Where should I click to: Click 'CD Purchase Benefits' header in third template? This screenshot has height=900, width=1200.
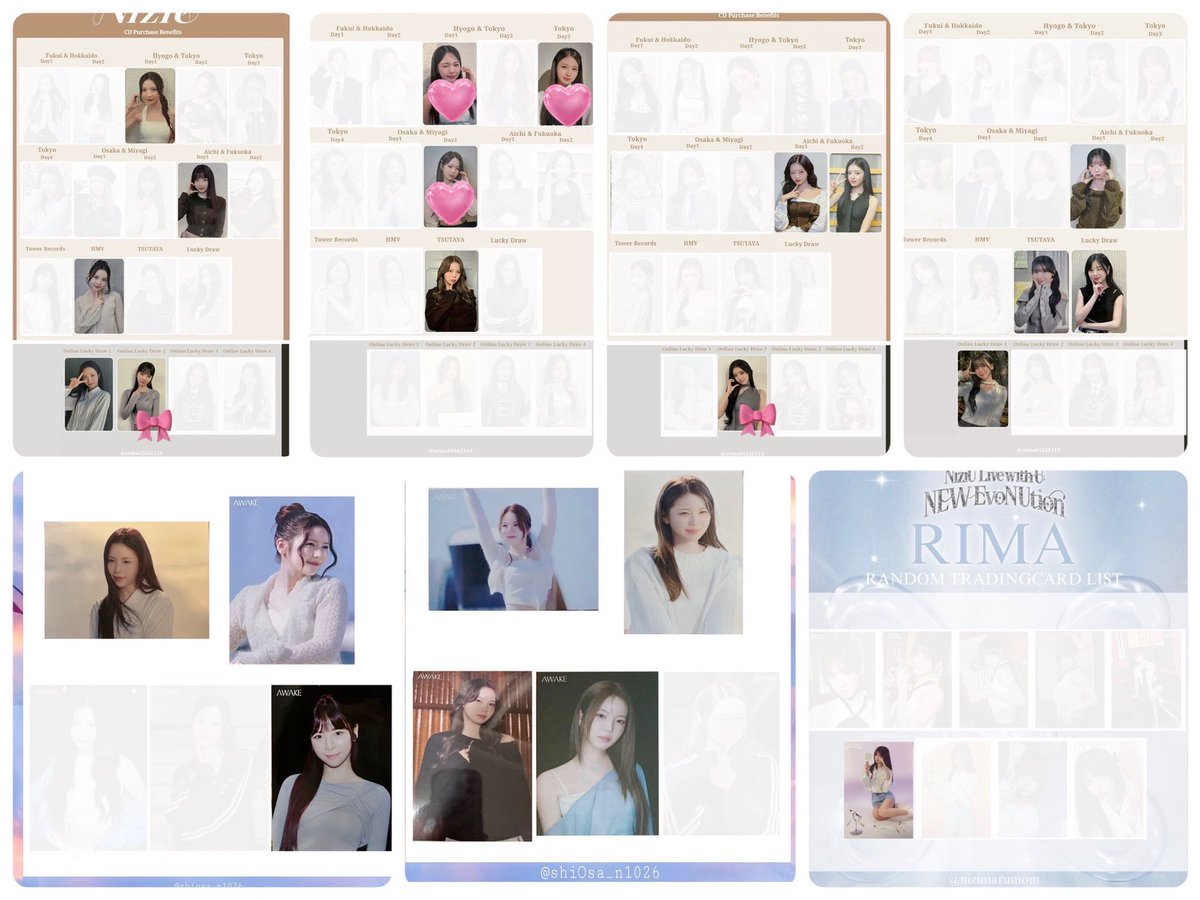[x=748, y=16]
